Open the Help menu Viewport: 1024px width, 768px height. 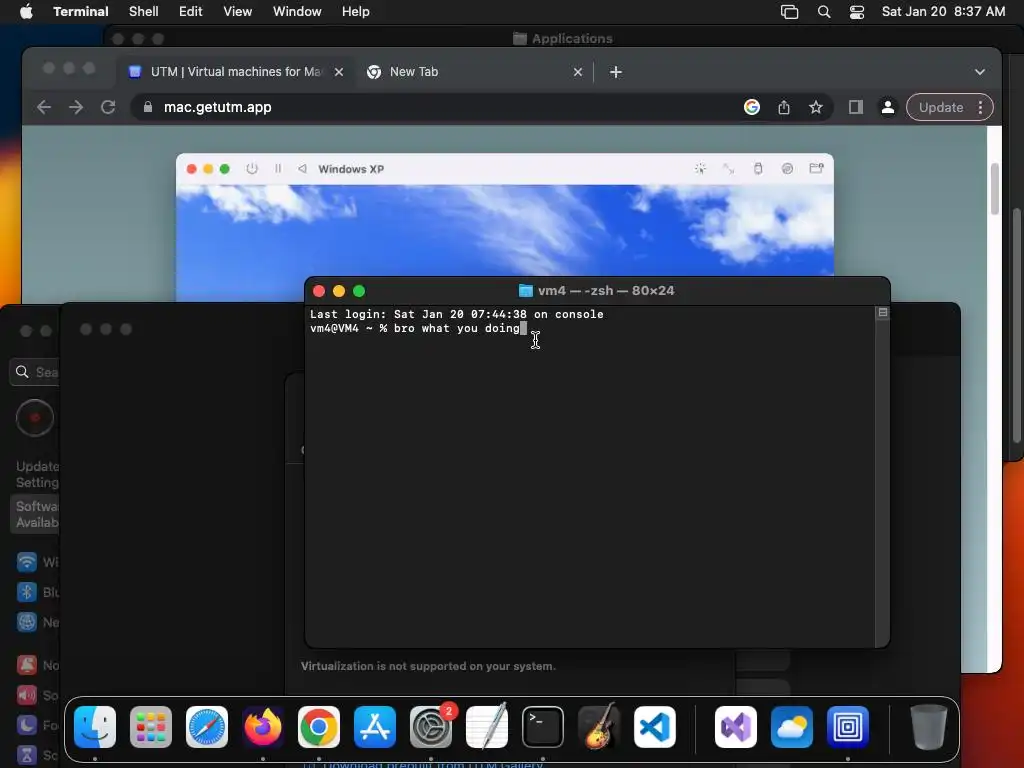pos(356,12)
